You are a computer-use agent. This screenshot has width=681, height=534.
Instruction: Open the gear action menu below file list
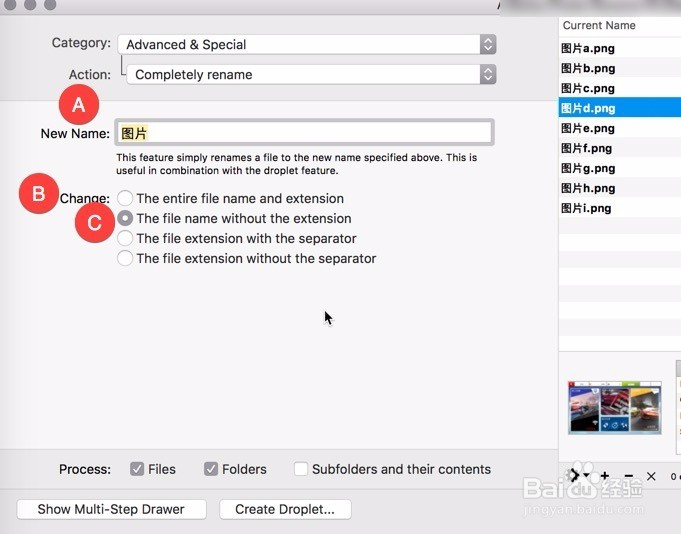[x=577, y=475]
